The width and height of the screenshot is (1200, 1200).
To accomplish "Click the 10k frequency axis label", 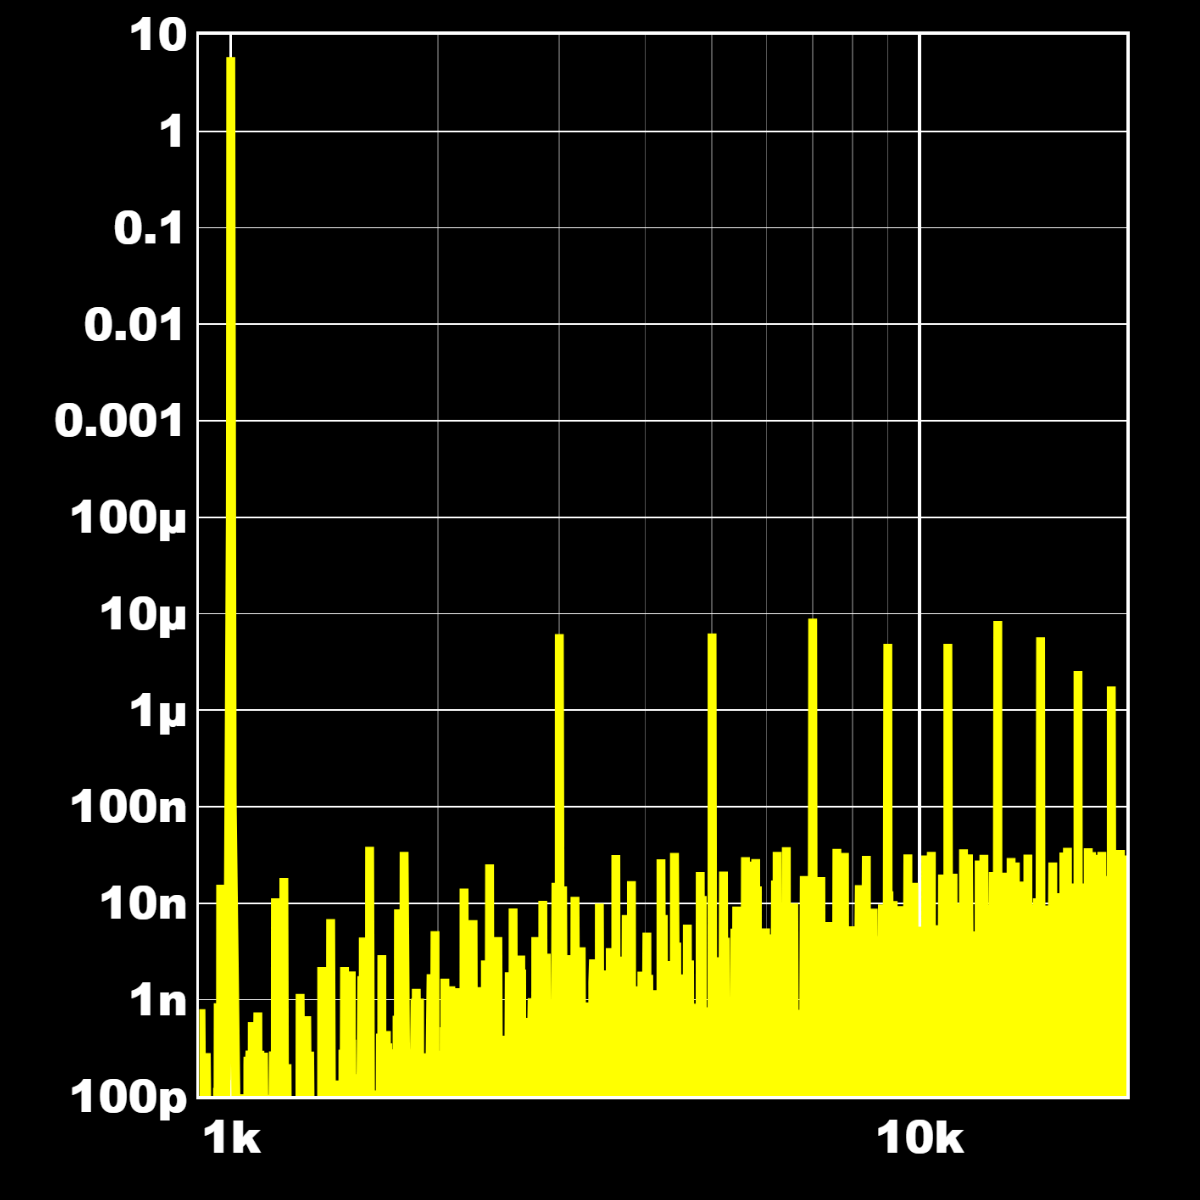I will [920, 1138].
